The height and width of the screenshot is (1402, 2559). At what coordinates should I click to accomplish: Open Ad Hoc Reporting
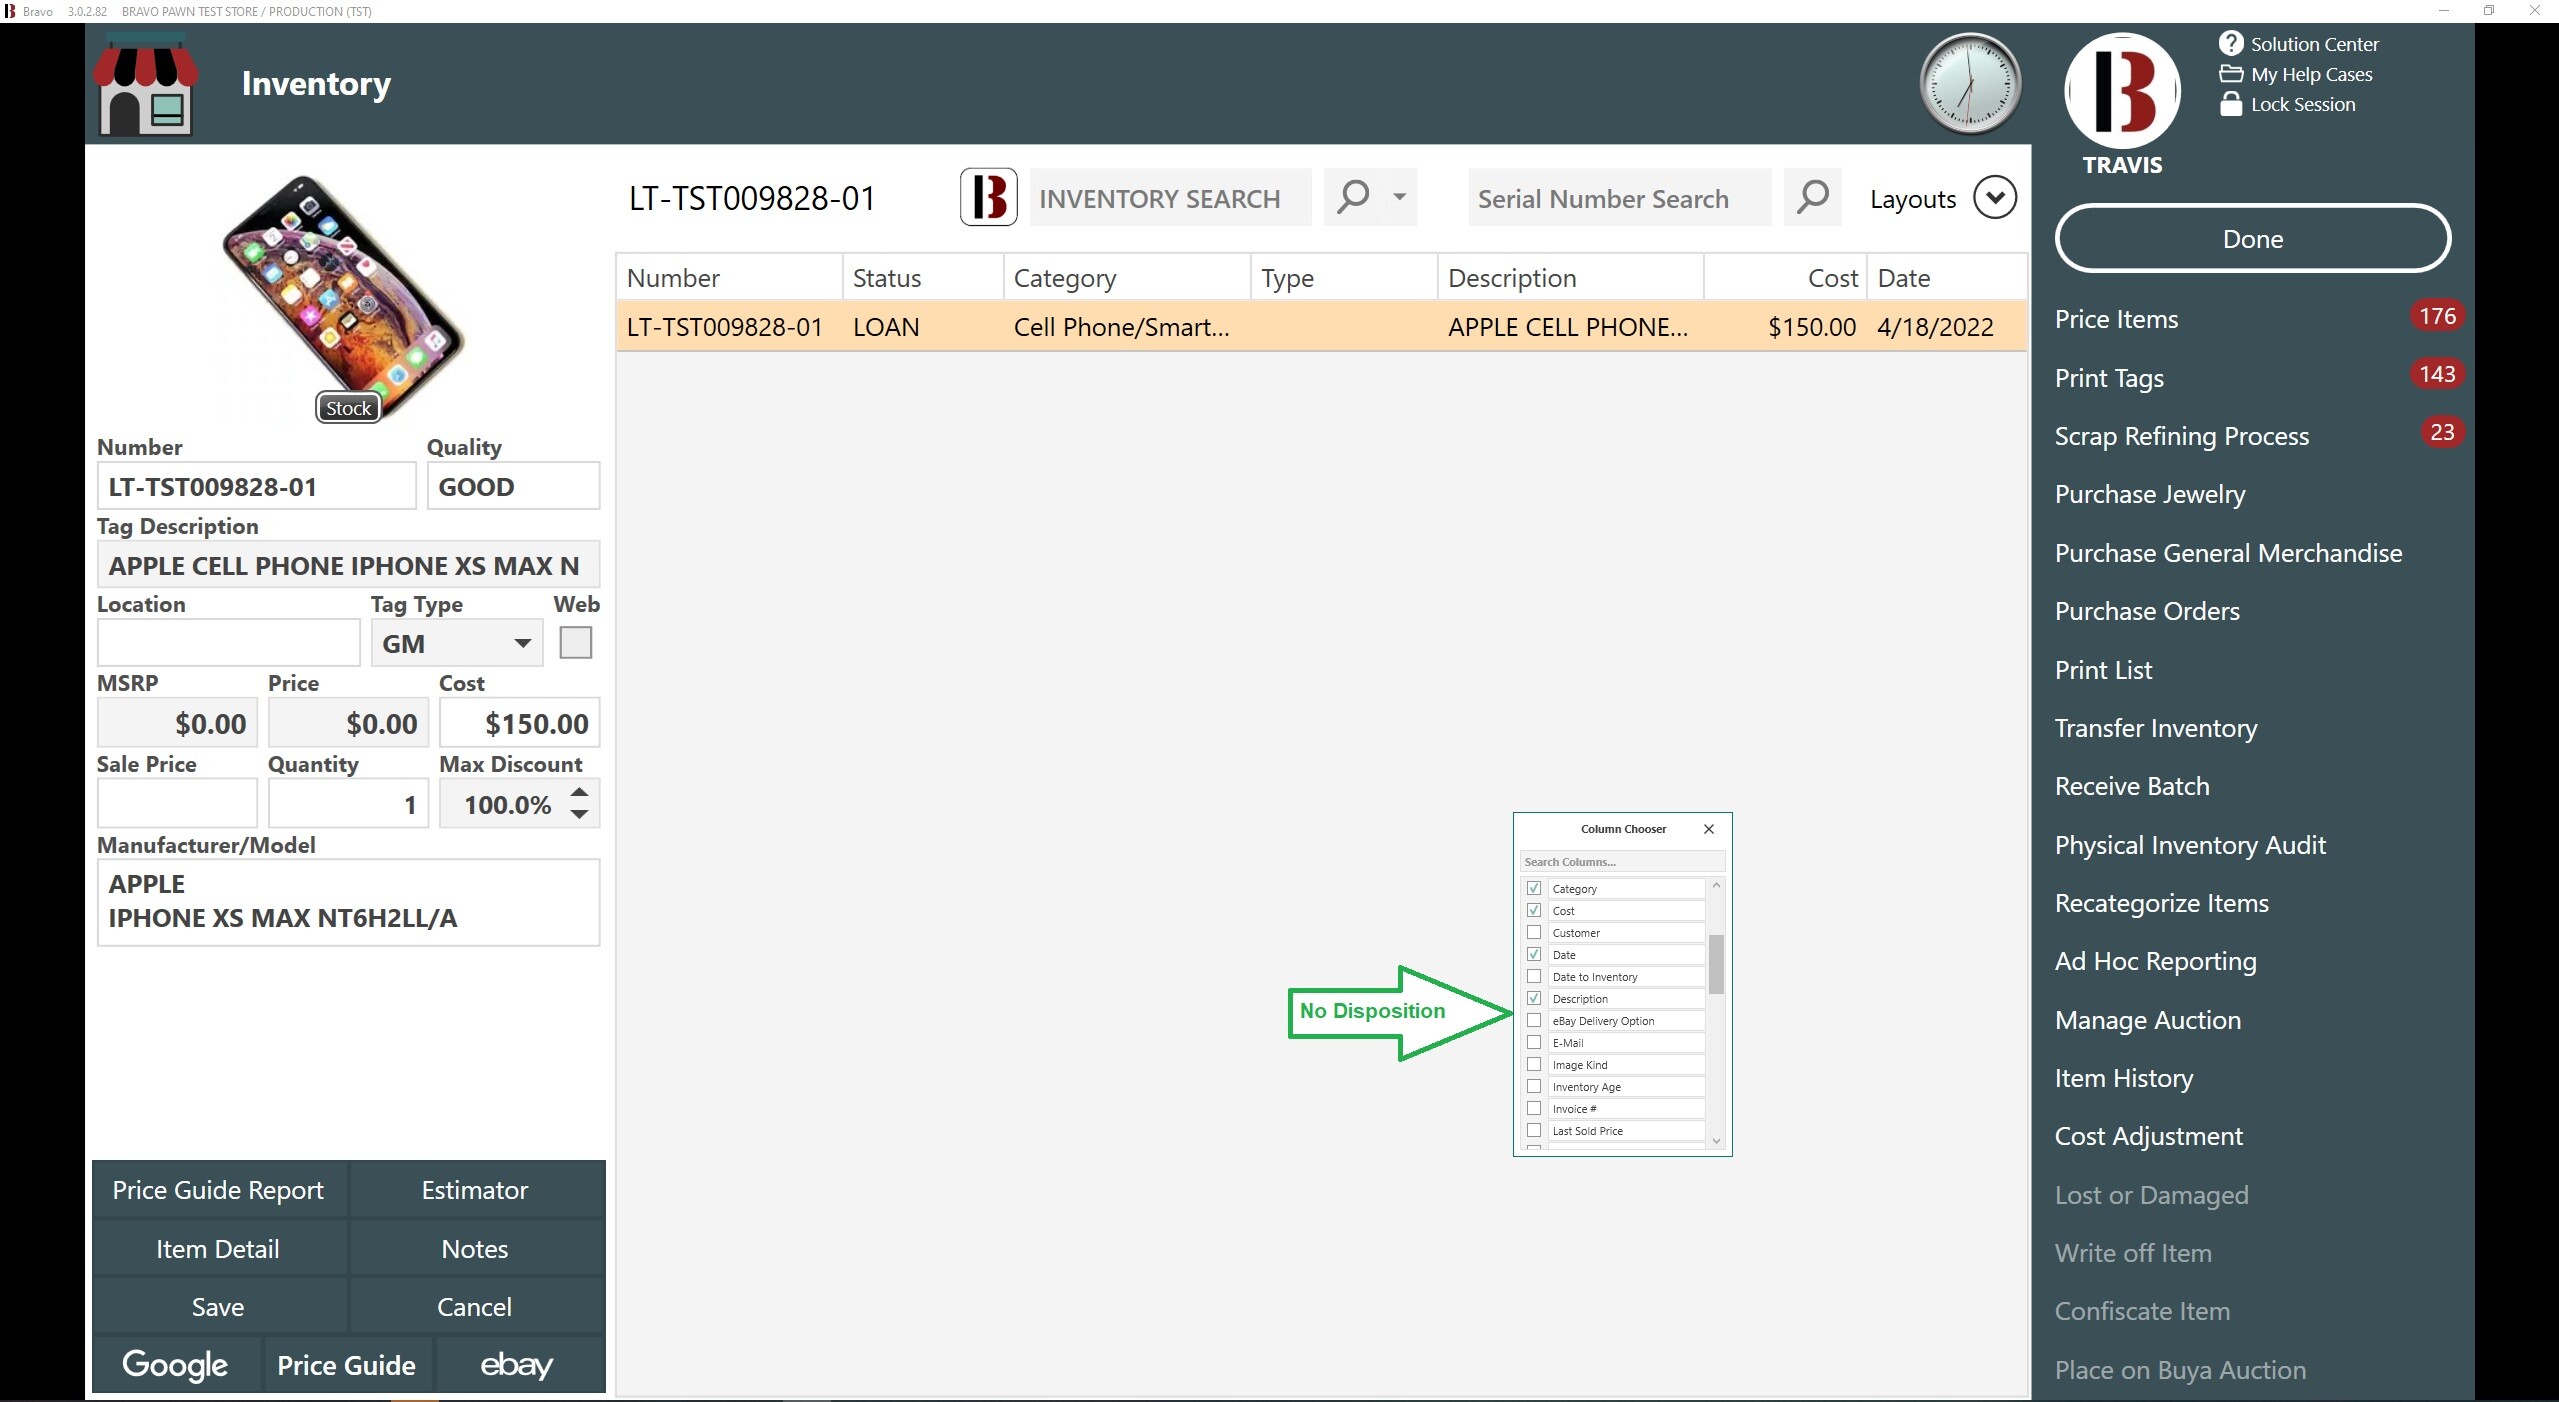click(x=2155, y=961)
